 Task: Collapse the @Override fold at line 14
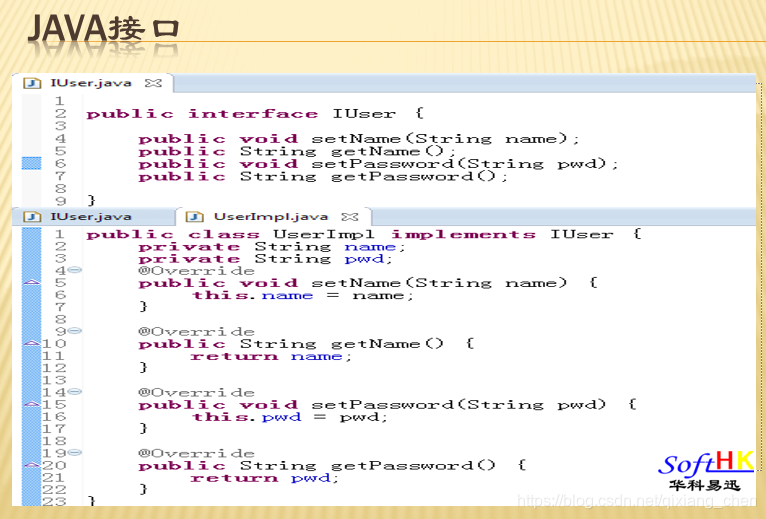(x=75, y=391)
